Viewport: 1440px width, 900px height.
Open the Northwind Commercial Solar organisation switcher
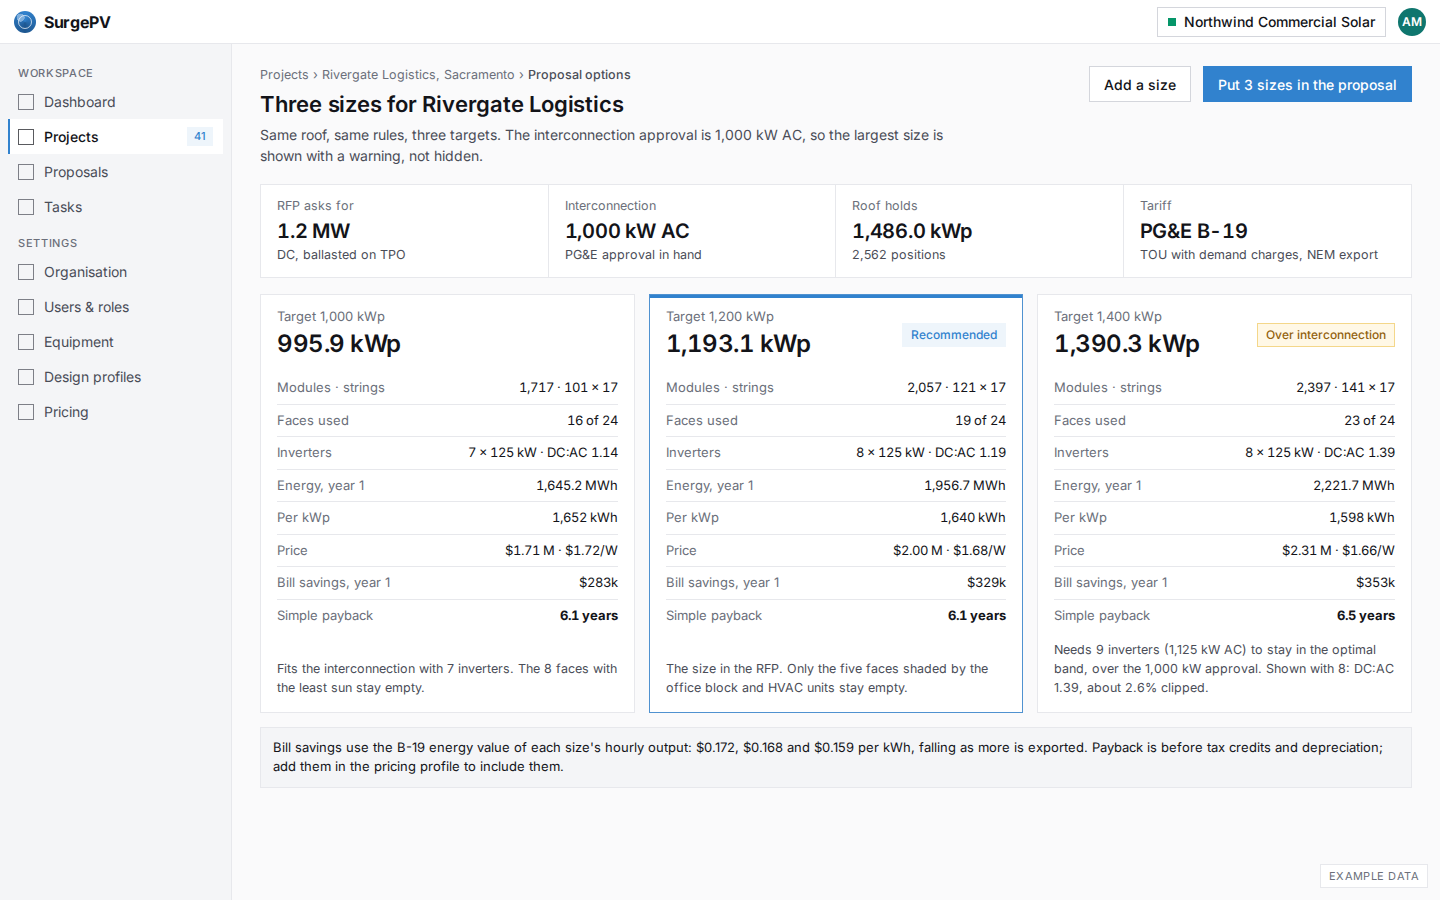pos(1271,22)
